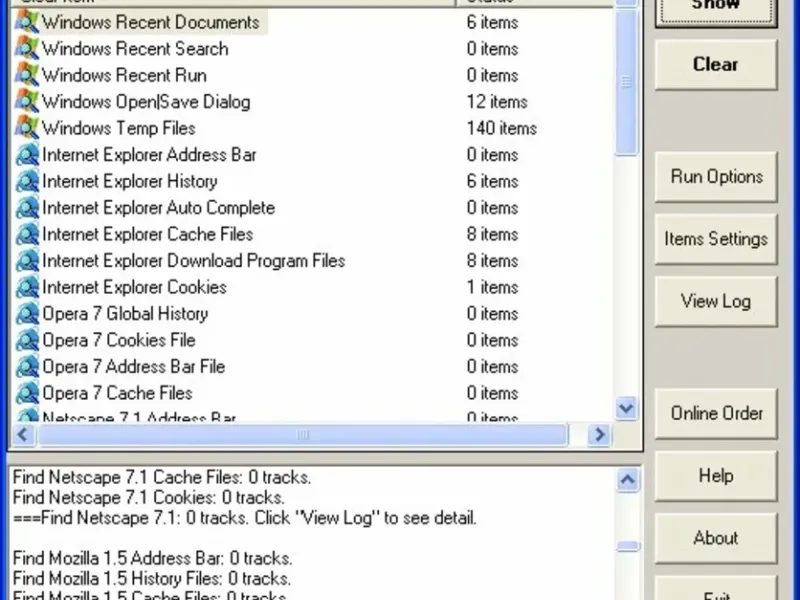Image resolution: width=800 pixels, height=600 pixels.
Task: Select the Opera 7 Address Bar File row
Action: point(312,367)
